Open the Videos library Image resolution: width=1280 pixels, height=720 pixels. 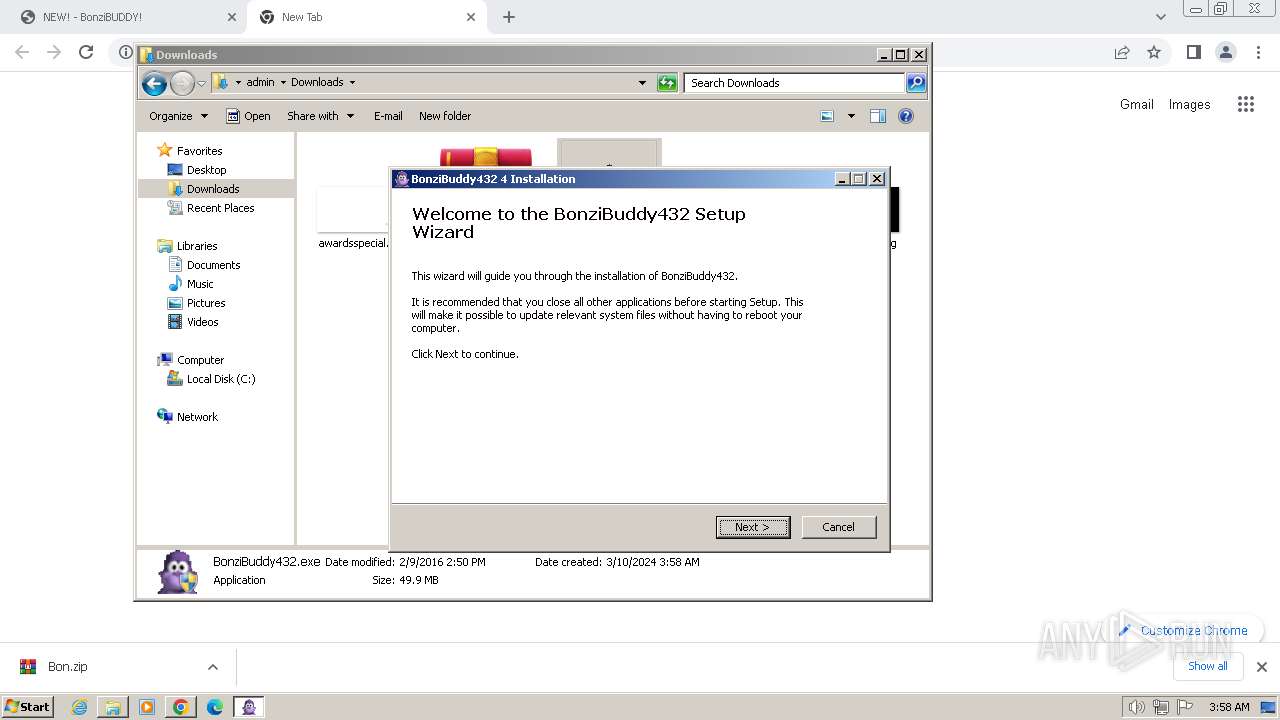(x=202, y=322)
